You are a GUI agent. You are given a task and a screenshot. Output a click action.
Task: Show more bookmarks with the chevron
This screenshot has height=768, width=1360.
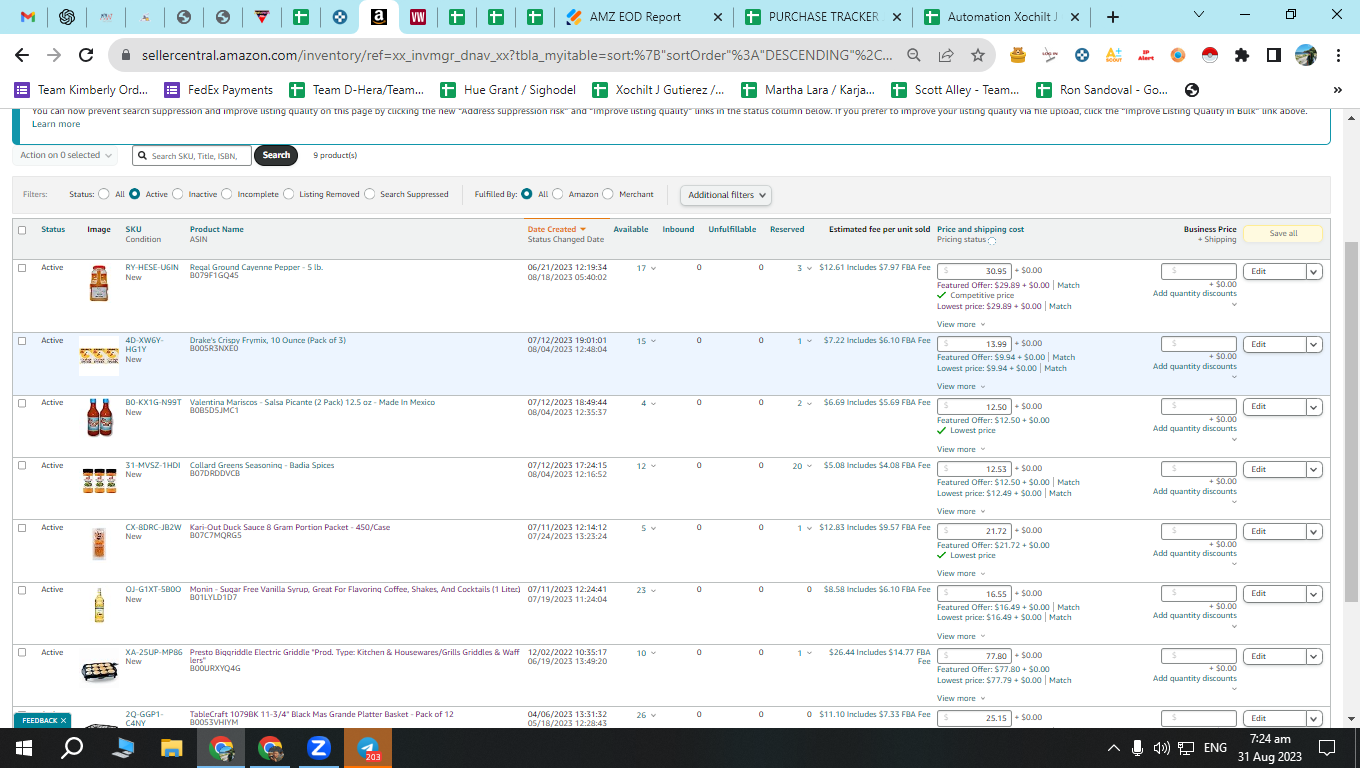[1338, 90]
